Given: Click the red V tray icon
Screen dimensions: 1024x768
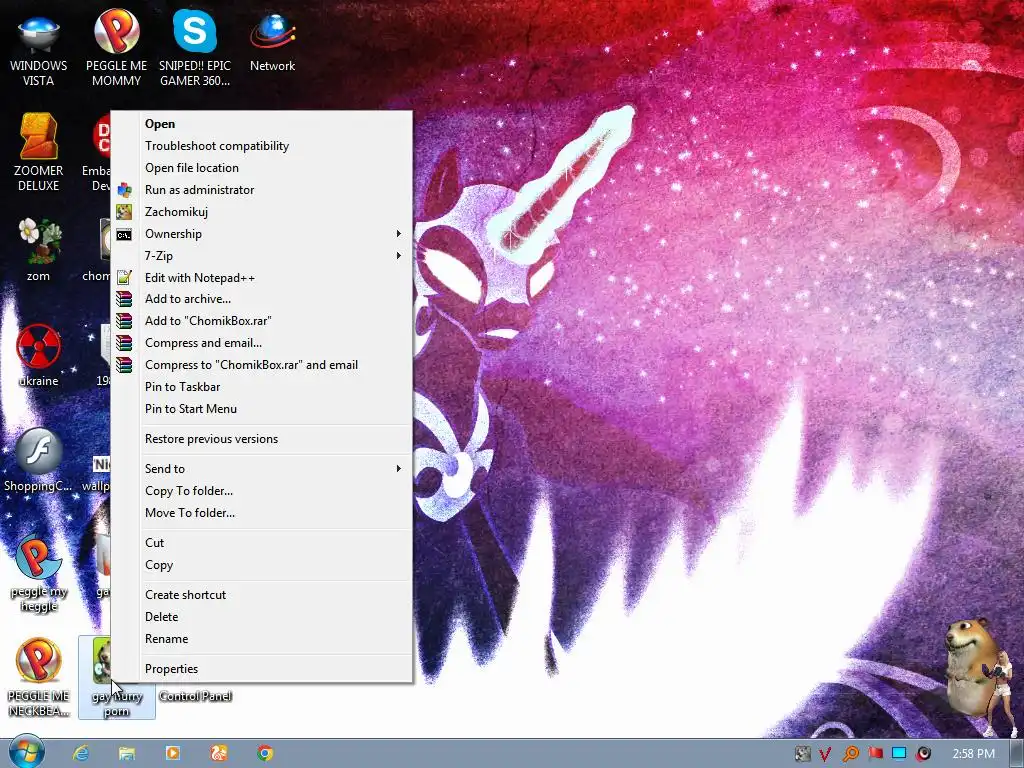Looking at the screenshot, I should [x=825, y=754].
